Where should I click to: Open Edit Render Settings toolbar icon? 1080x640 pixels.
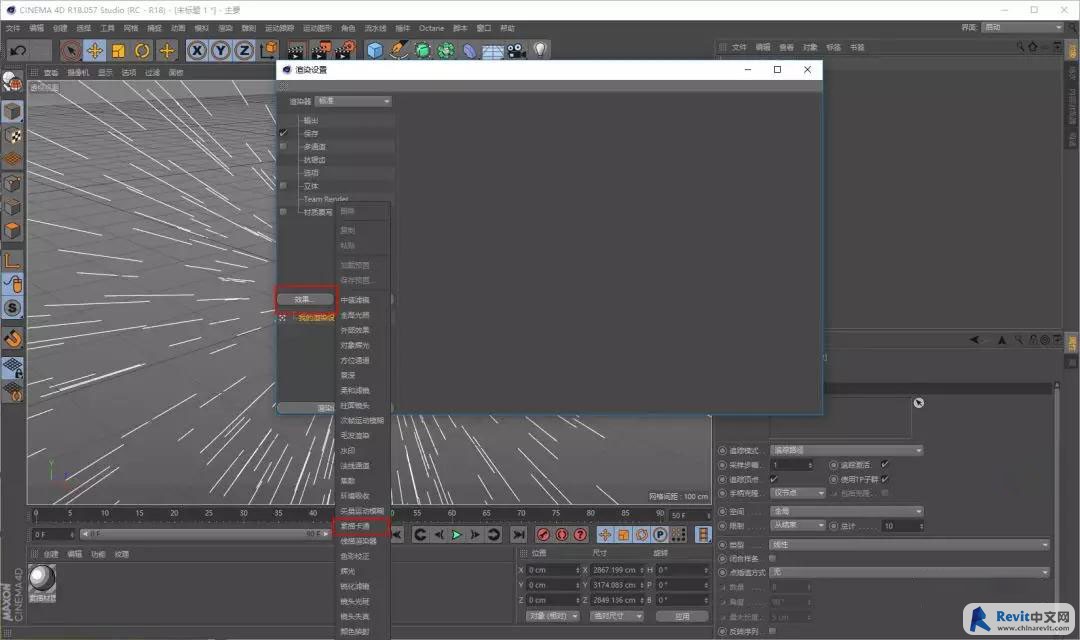click(345, 50)
